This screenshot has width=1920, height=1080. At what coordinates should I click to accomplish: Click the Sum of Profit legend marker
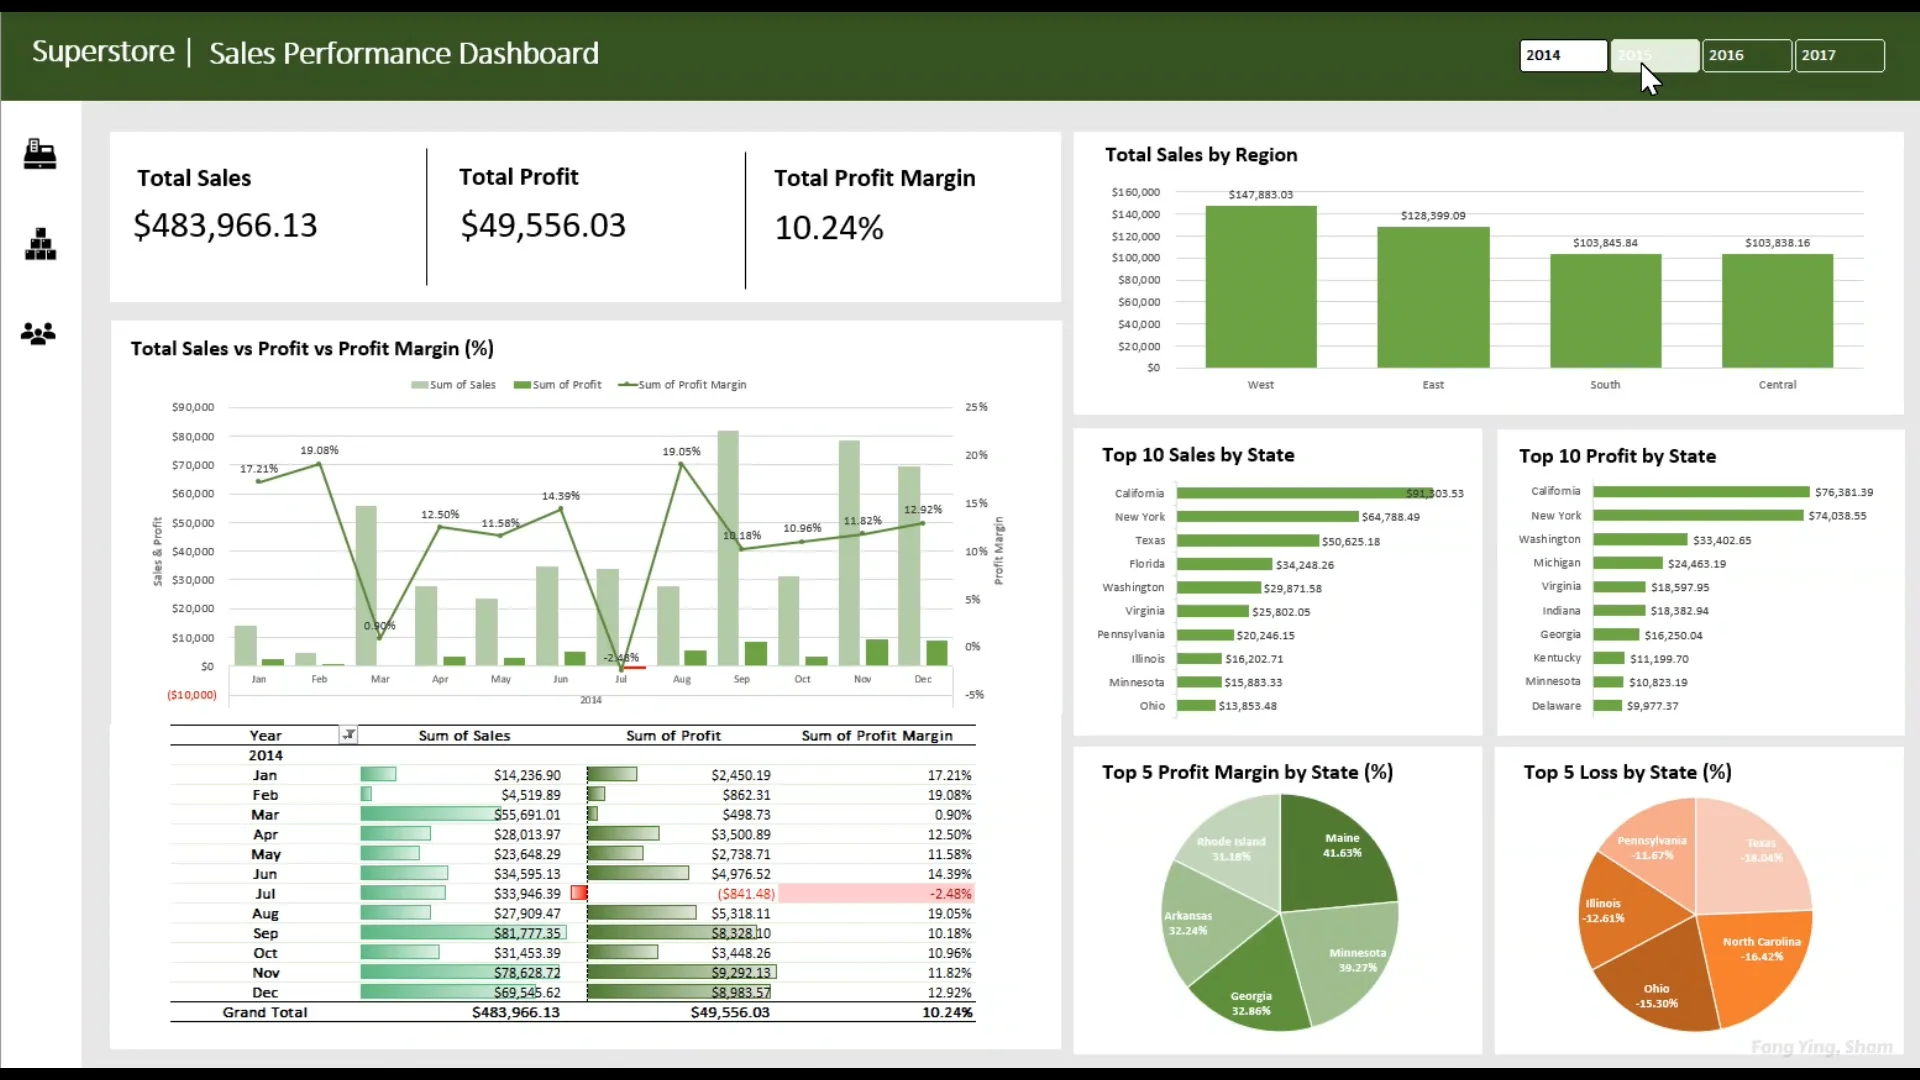pos(521,385)
